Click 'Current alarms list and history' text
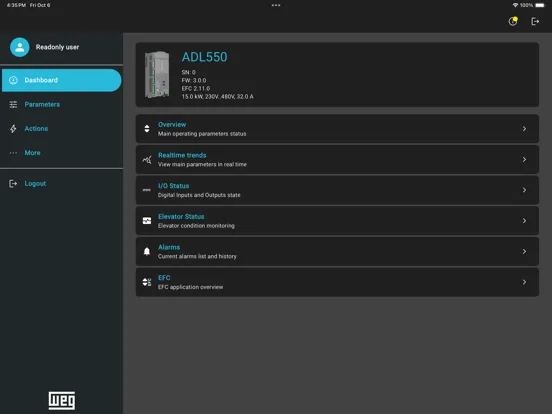The image size is (552, 414). pyautogui.click(x=197, y=256)
